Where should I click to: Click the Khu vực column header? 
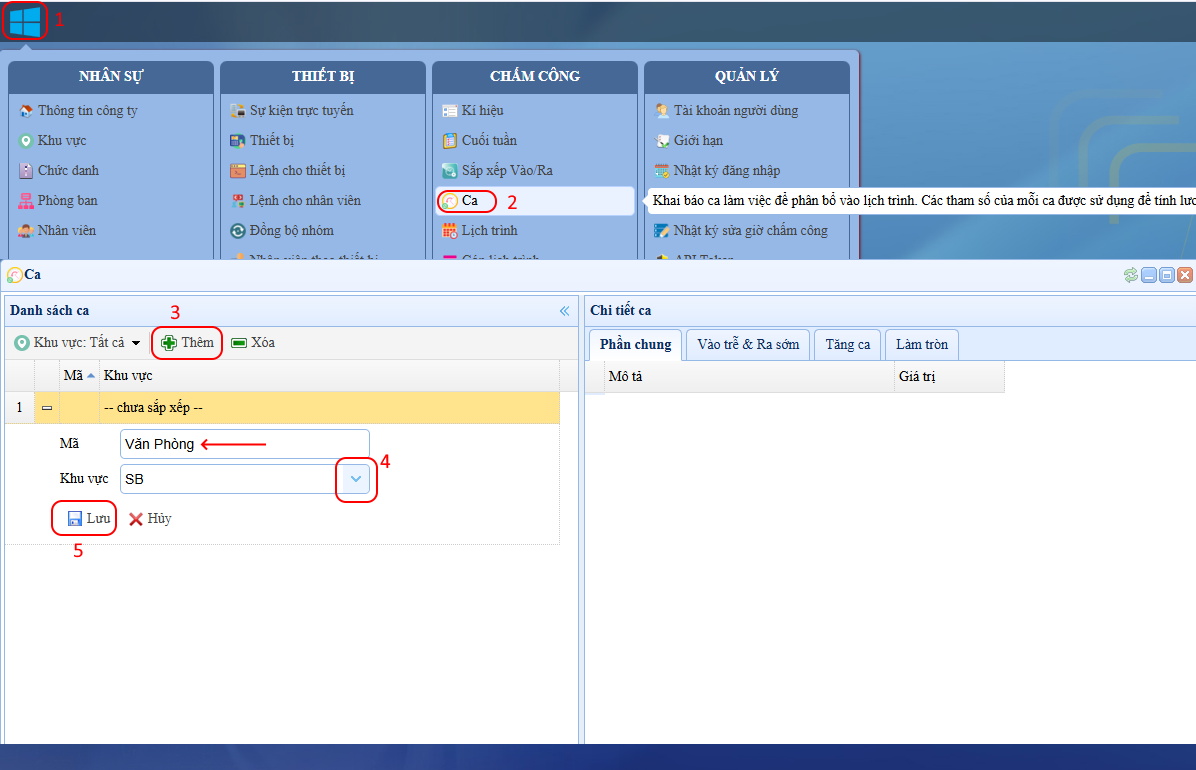pos(330,375)
